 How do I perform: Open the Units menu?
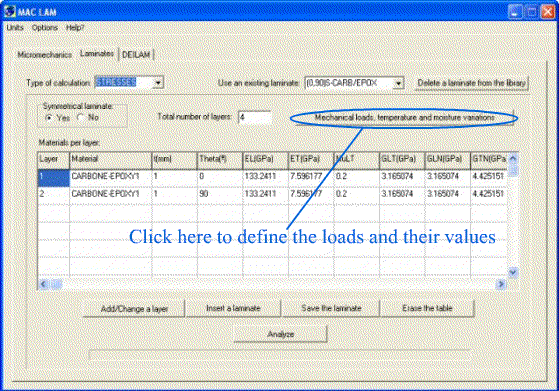point(15,27)
